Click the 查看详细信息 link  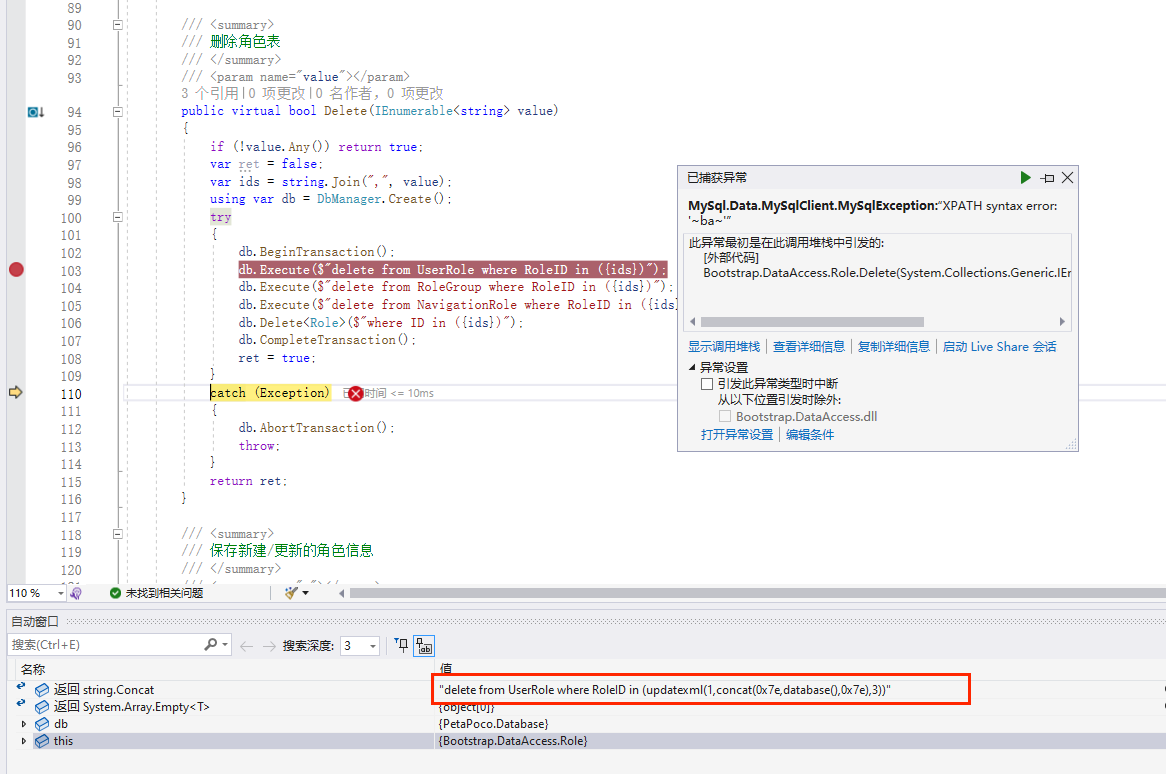click(x=809, y=346)
